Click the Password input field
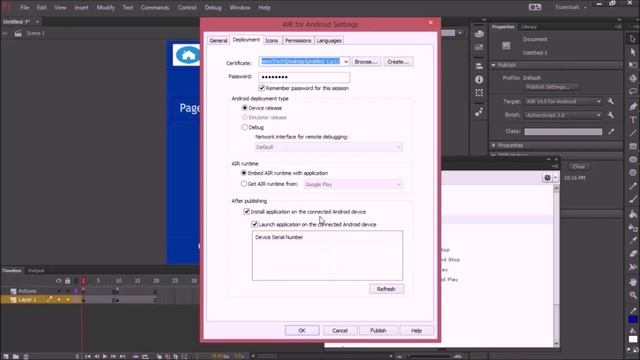The height and width of the screenshot is (360, 640). coord(304,77)
